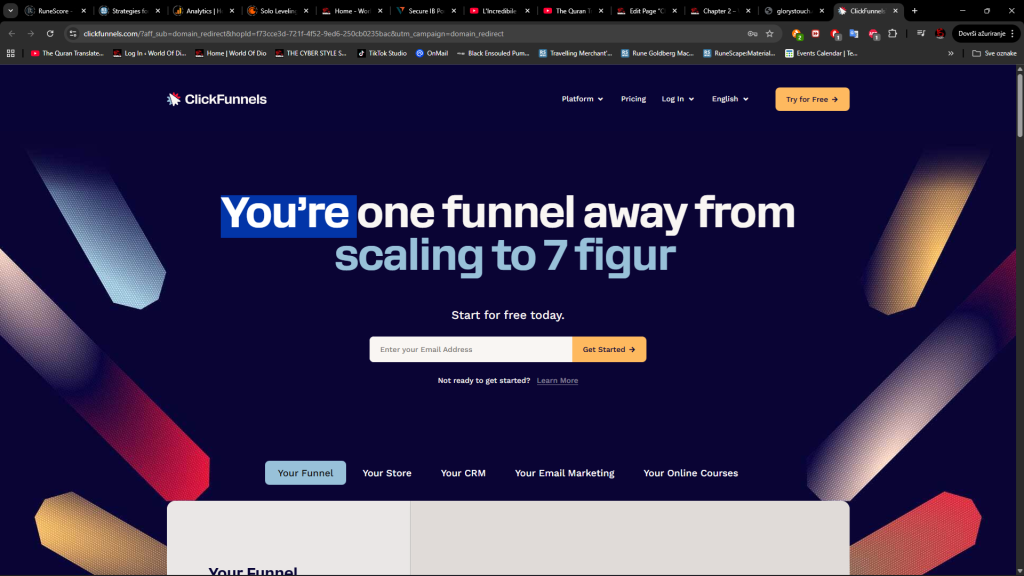The image size is (1024, 576).
Task: Expand the Platform dropdown menu
Action: (x=582, y=99)
